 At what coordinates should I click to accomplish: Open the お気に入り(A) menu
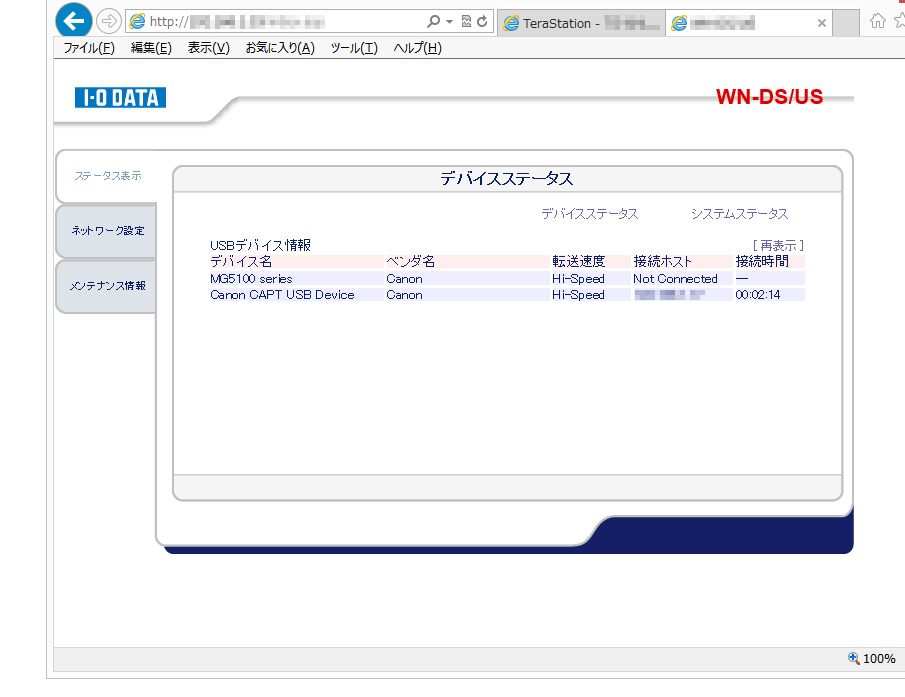[280, 48]
